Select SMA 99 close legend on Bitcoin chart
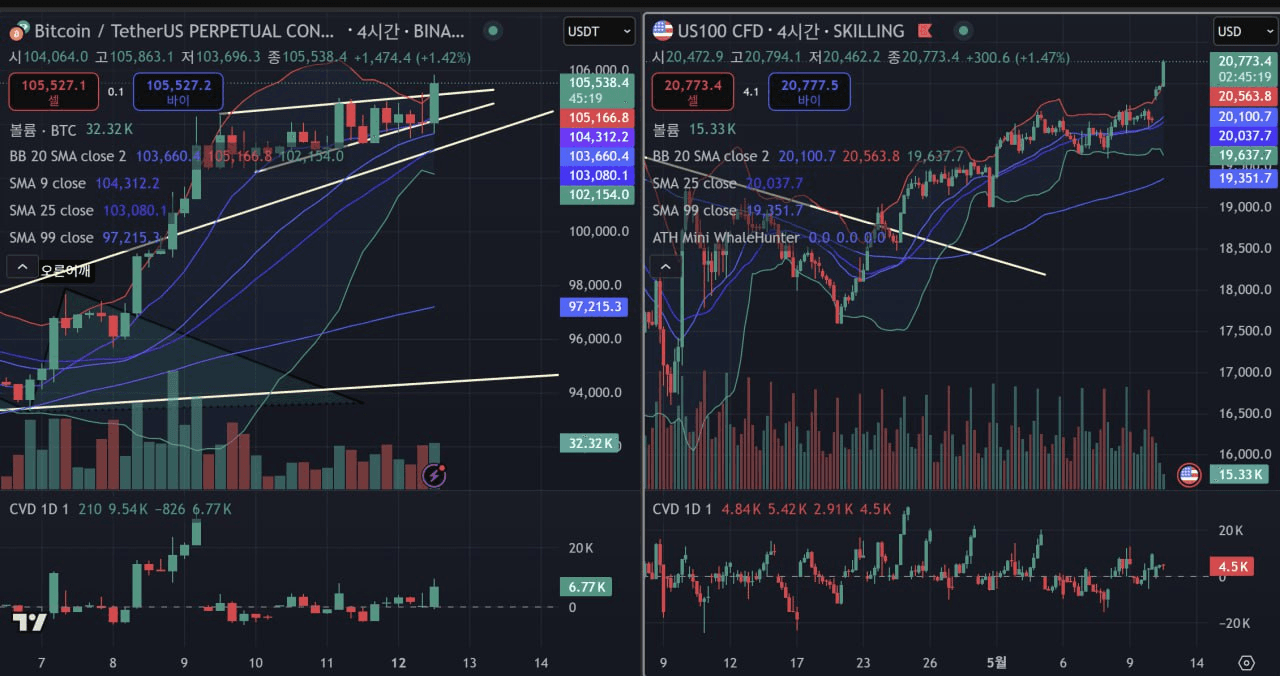This screenshot has height=676, width=1280. coord(51,237)
